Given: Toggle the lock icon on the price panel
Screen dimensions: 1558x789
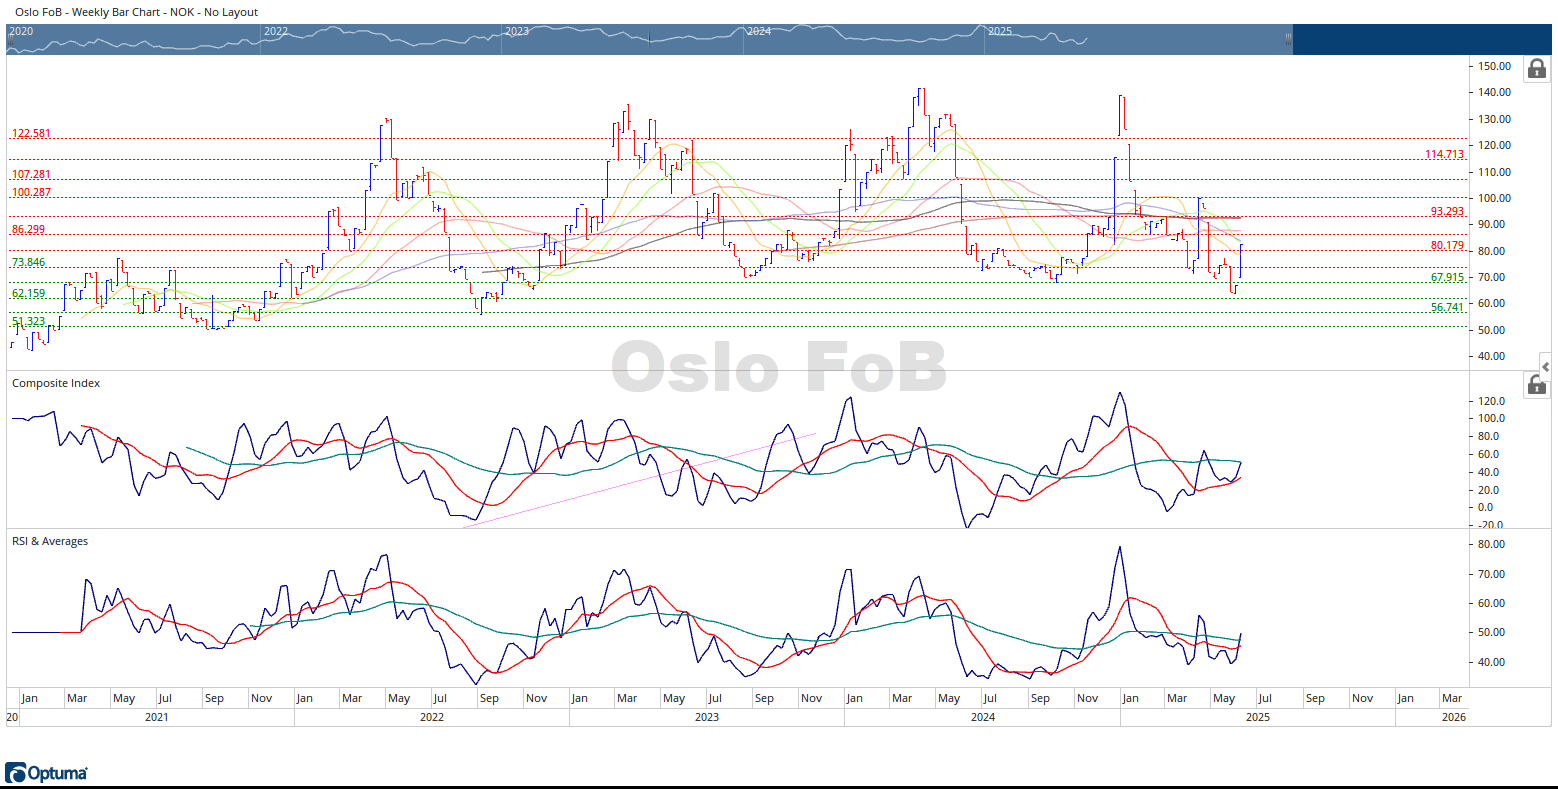Looking at the screenshot, I should coord(1537,69).
